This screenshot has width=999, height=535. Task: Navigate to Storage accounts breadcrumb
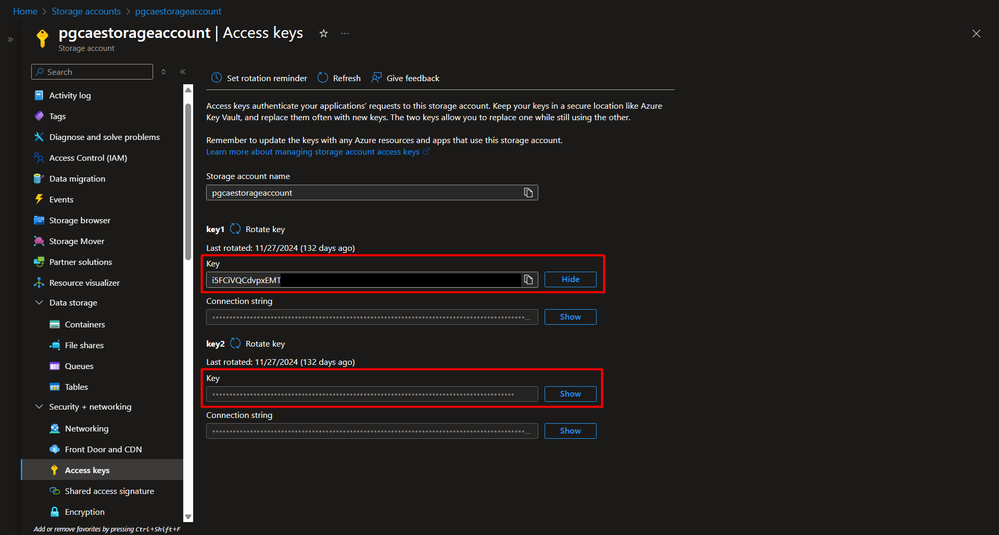click(x=86, y=11)
